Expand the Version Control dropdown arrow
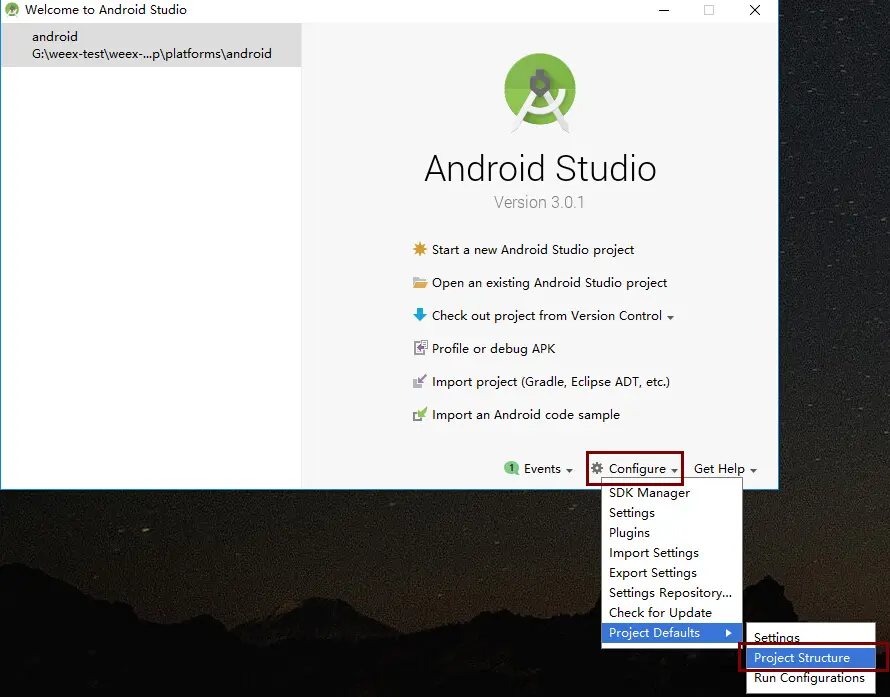 [670, 318]
